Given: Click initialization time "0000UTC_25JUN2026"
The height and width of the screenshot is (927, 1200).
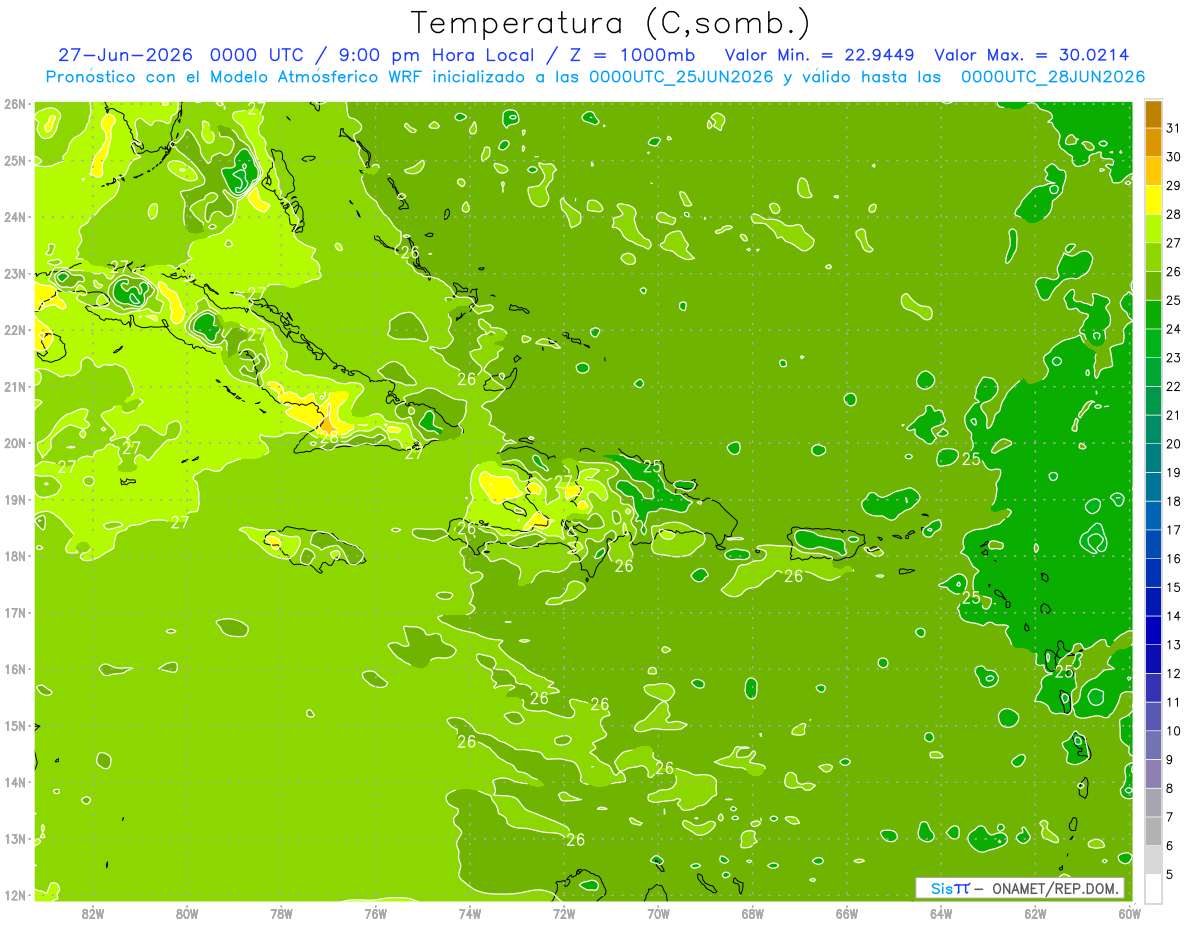Looking at the screenshot, I should click(x=681, y=77).
